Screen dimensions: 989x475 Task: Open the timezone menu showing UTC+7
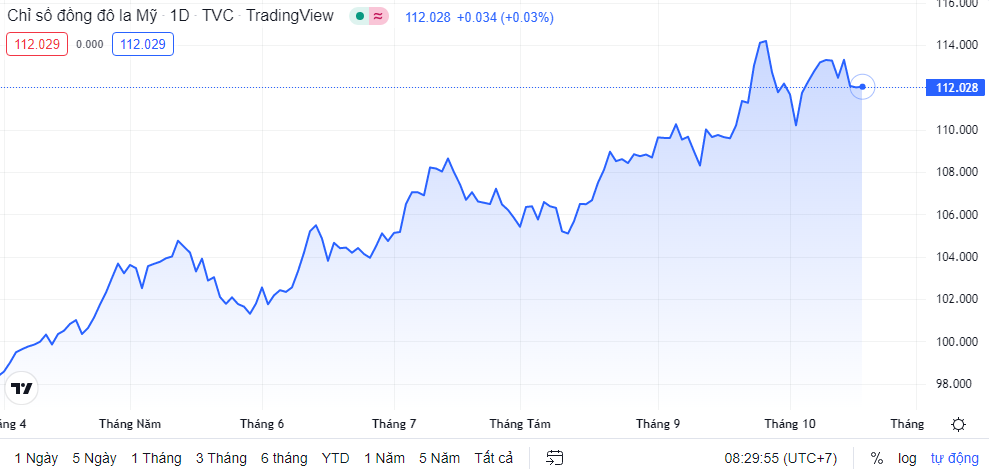tap(780, 458)
